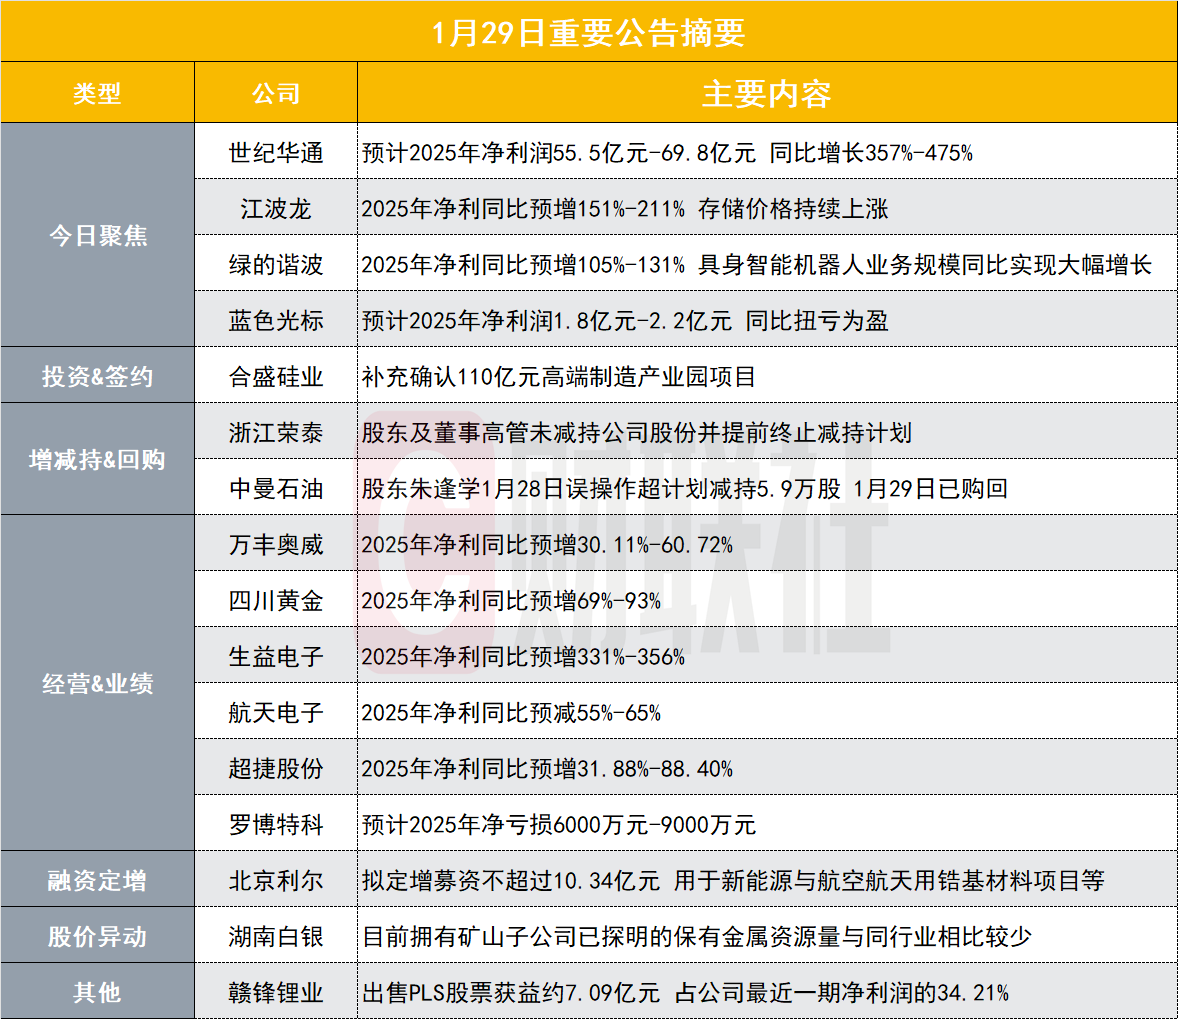The width and height of the screenshot is (1178, 1019).
Task: Select company name 合盛硅业
Action: click(276, 376)
